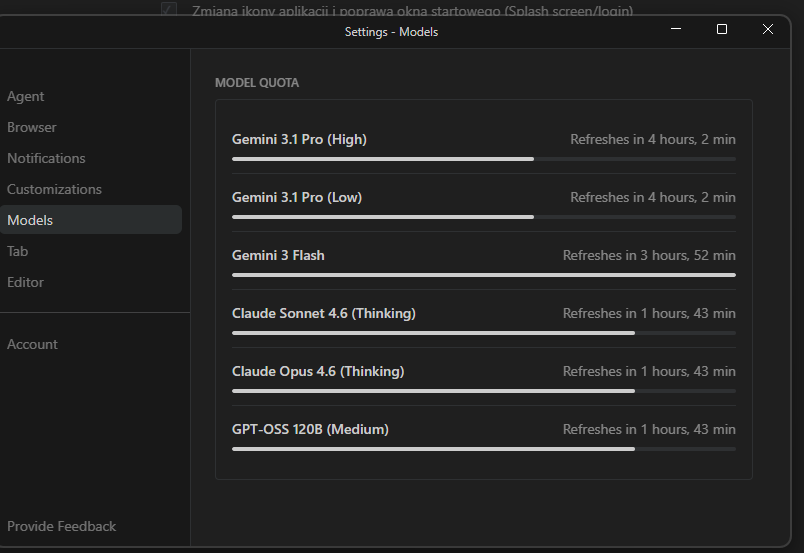Select the Models sidebar item
This screenshot has width=804, height=553.
pyautogui.click(x=91, y=220)
